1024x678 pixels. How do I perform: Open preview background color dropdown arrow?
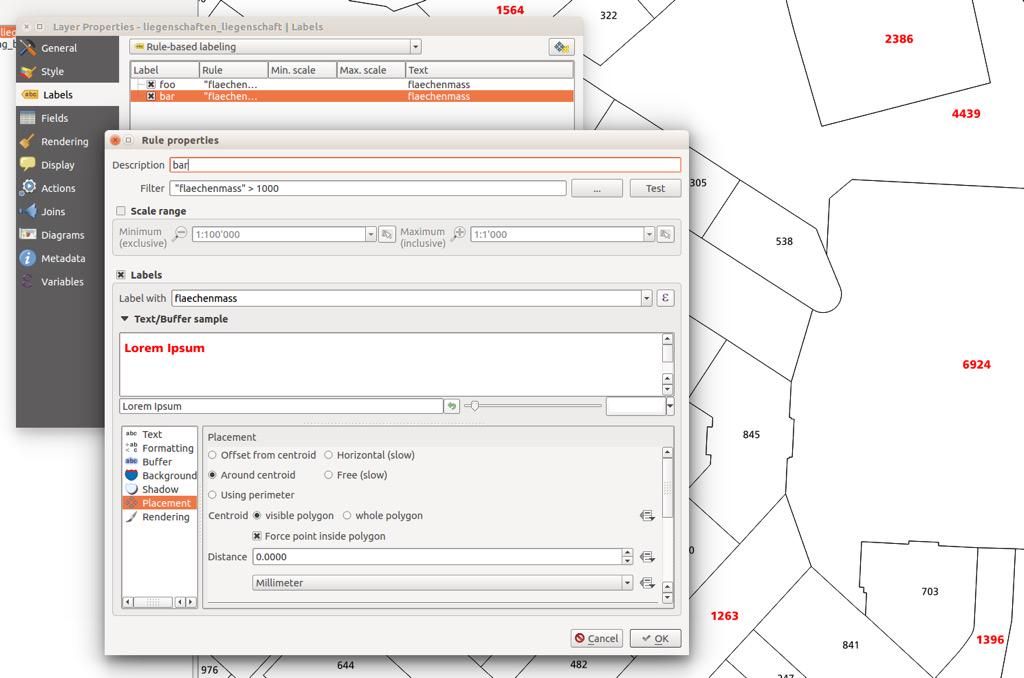669,406
